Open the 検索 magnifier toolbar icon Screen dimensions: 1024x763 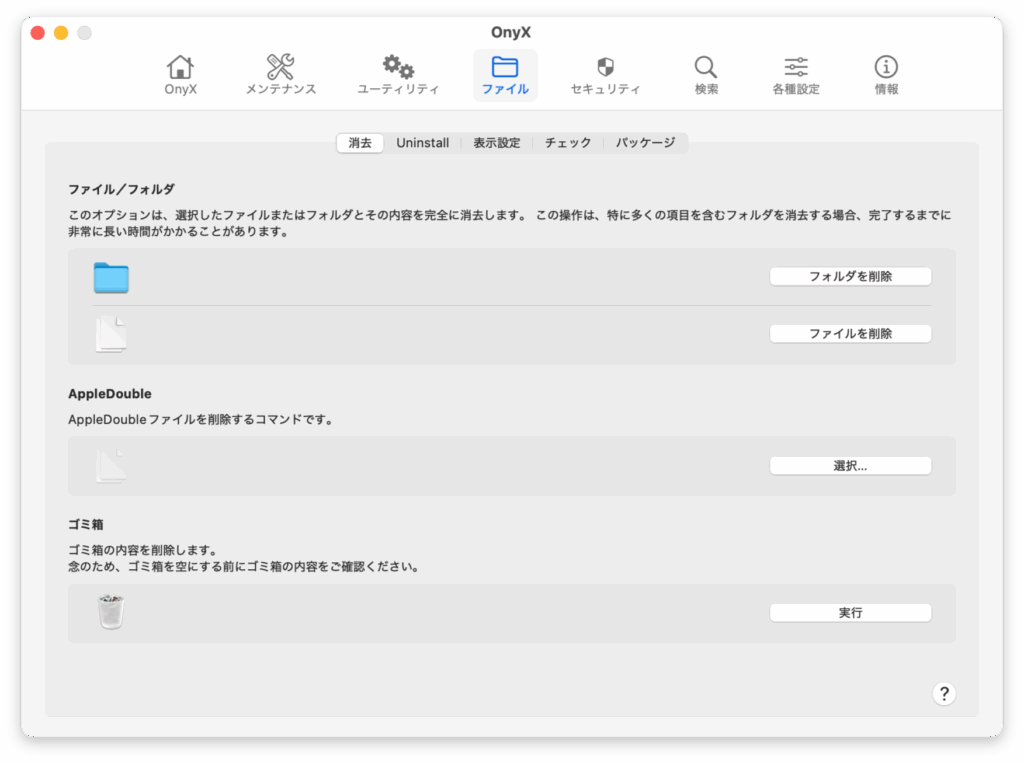click(706, 75)
